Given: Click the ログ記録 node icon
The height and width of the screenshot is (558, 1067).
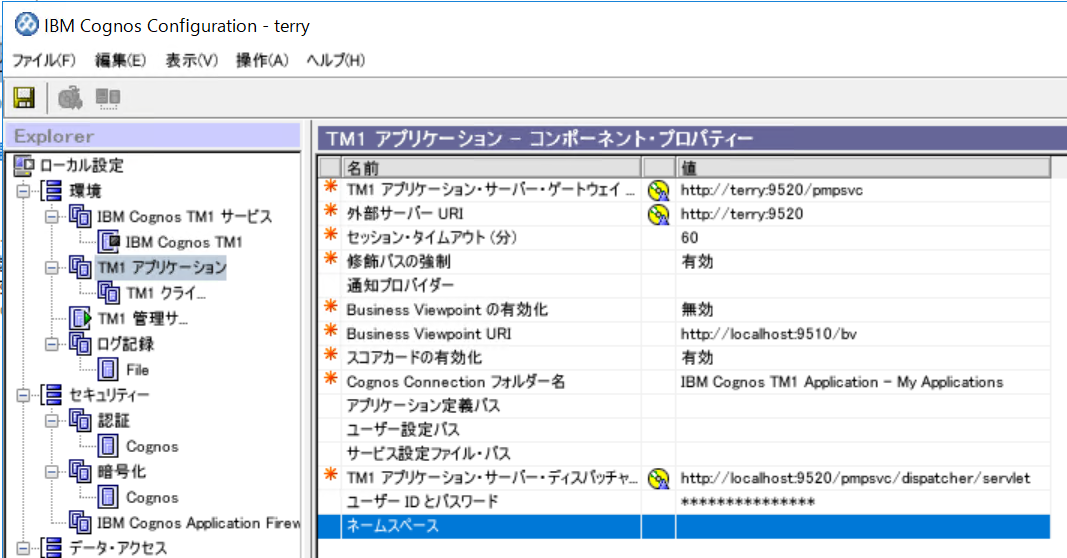Looking at the screenshot, I should pyautogui.click(x=80, y=344).
